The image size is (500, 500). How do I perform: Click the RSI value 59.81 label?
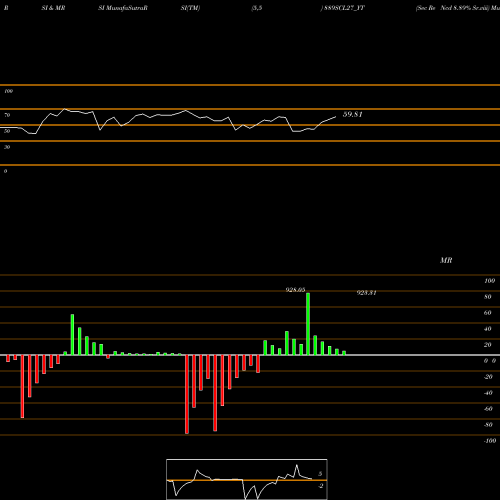coord(353,114)
